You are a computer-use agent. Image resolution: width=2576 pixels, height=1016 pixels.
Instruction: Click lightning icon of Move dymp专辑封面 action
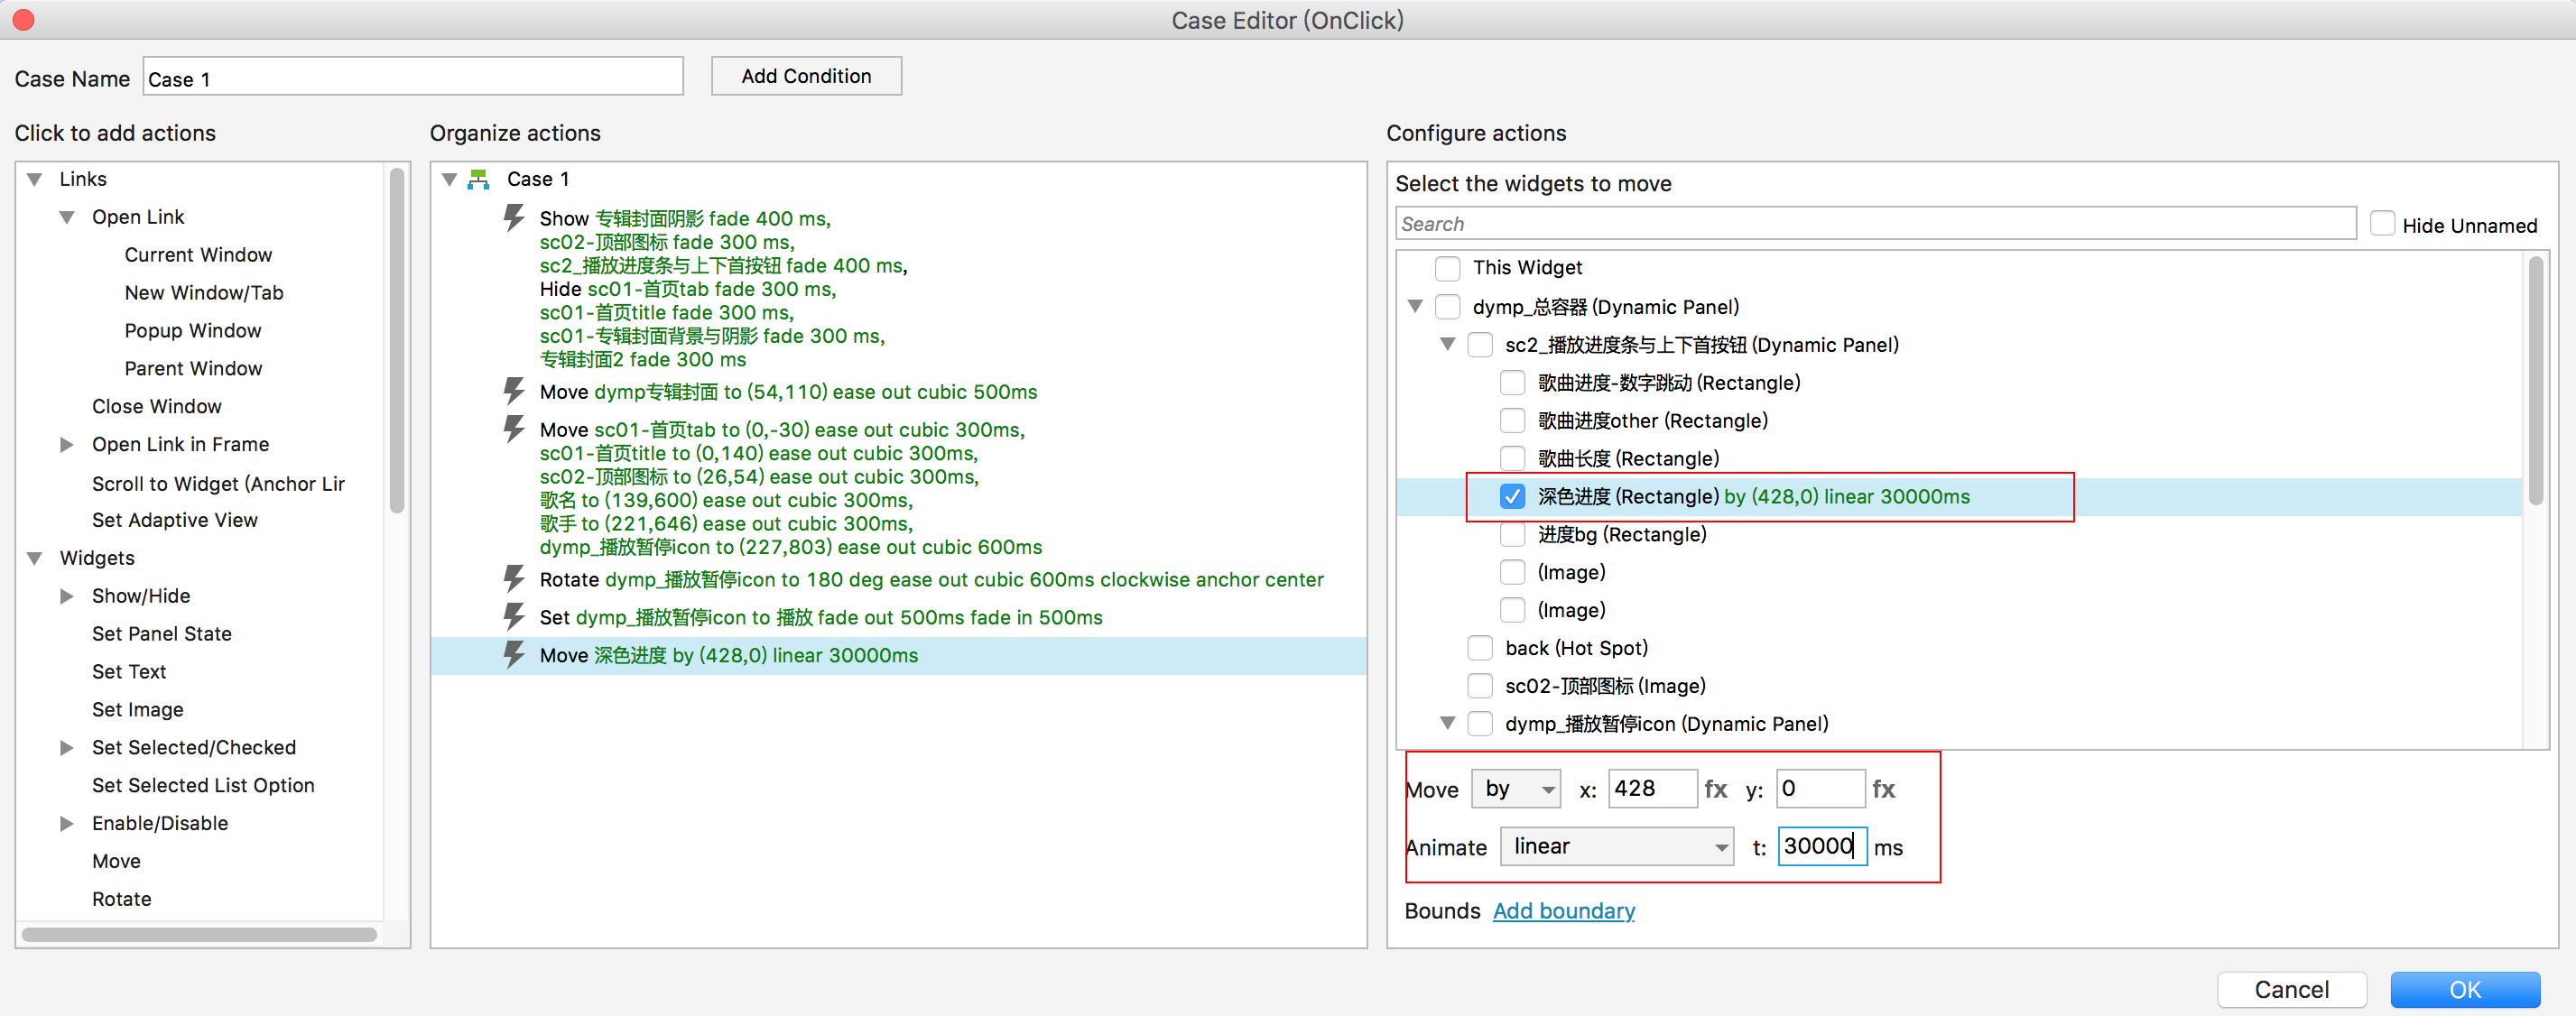click(x=514, y=391)
